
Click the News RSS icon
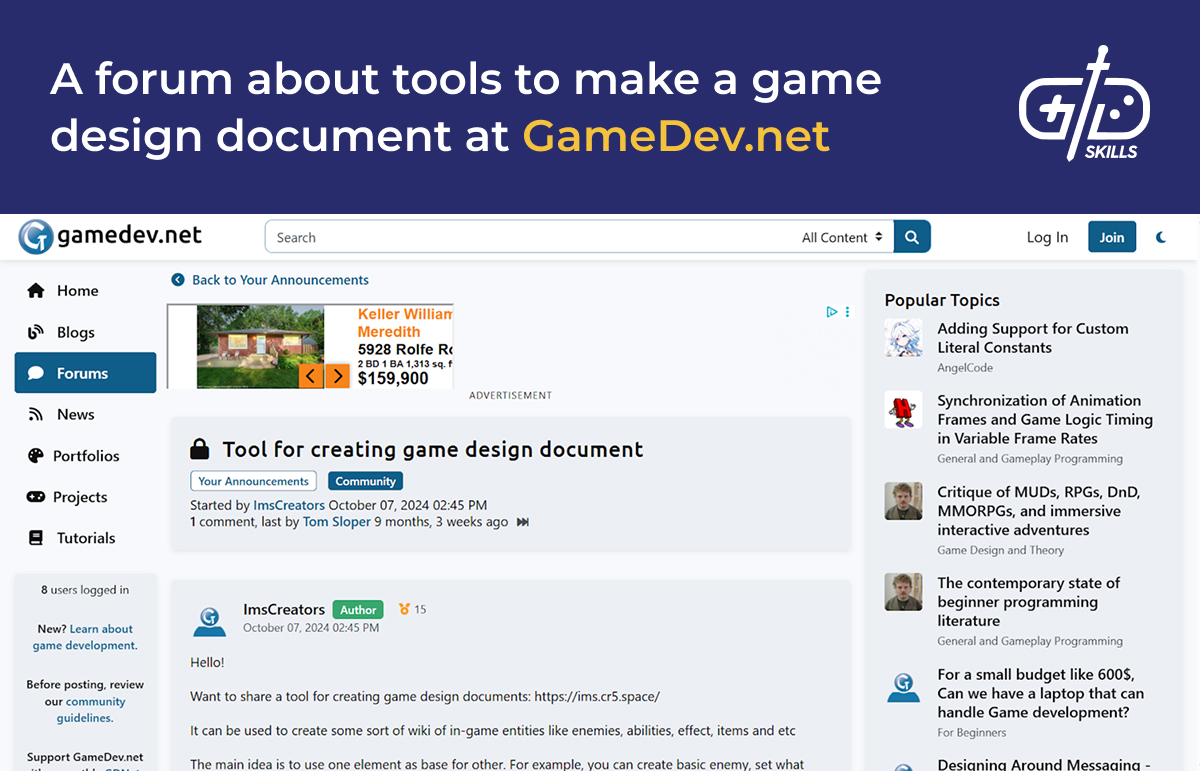coord(36,414)
